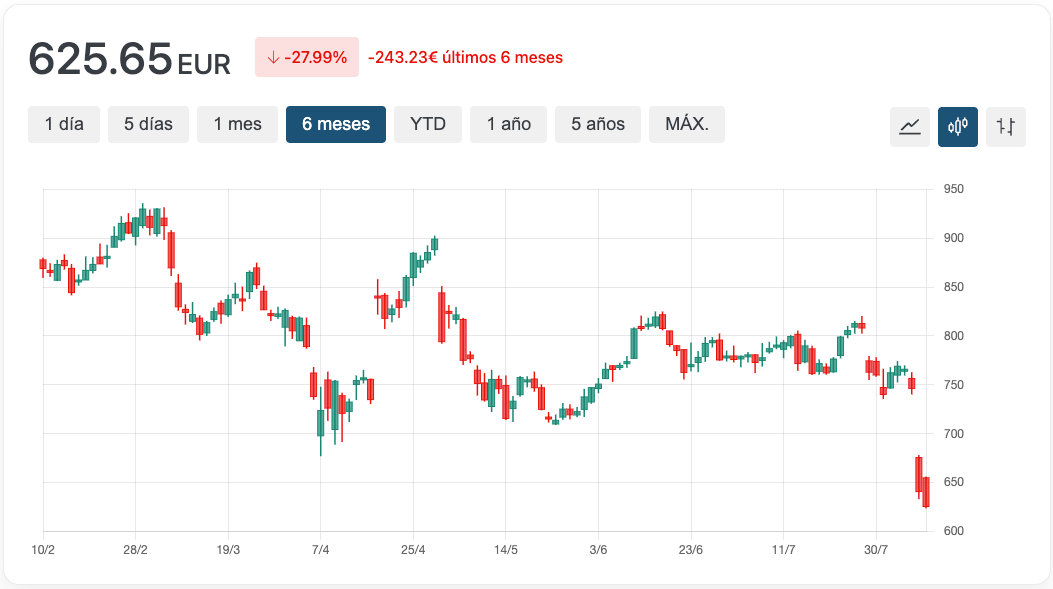Select the 1 día time range
Image resolution: width=1053 pixels, height=589 pixels.
(x=64, y=124)
